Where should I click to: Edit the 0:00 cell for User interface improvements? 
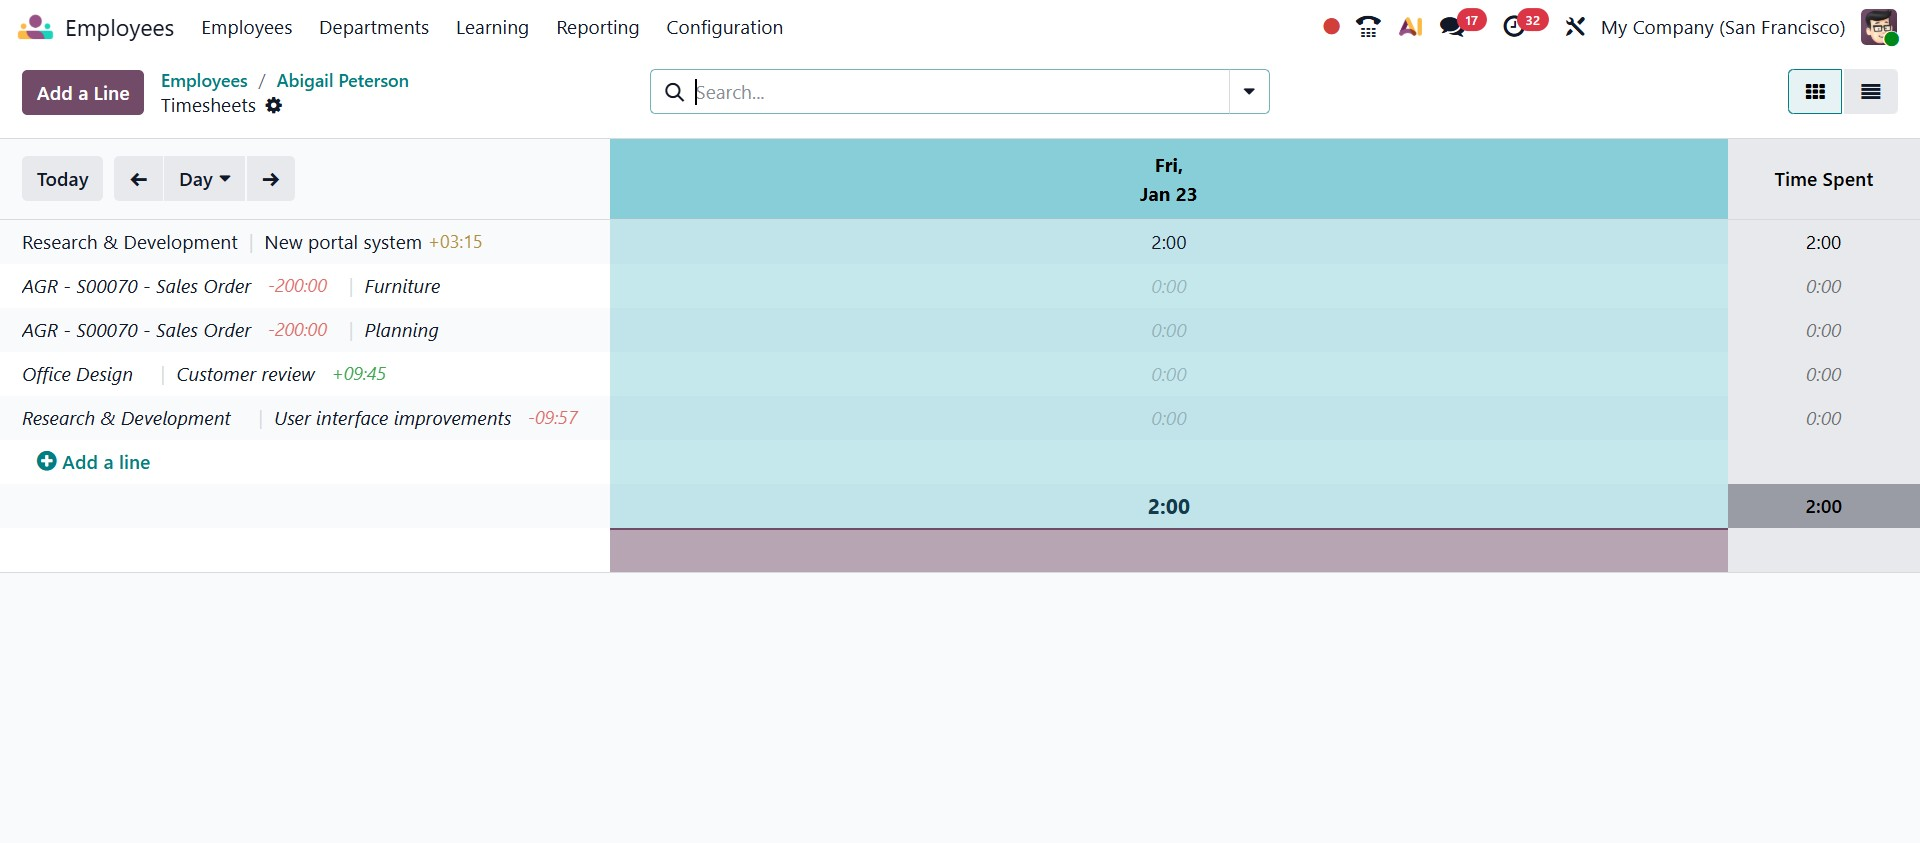tap(1169, 418)
